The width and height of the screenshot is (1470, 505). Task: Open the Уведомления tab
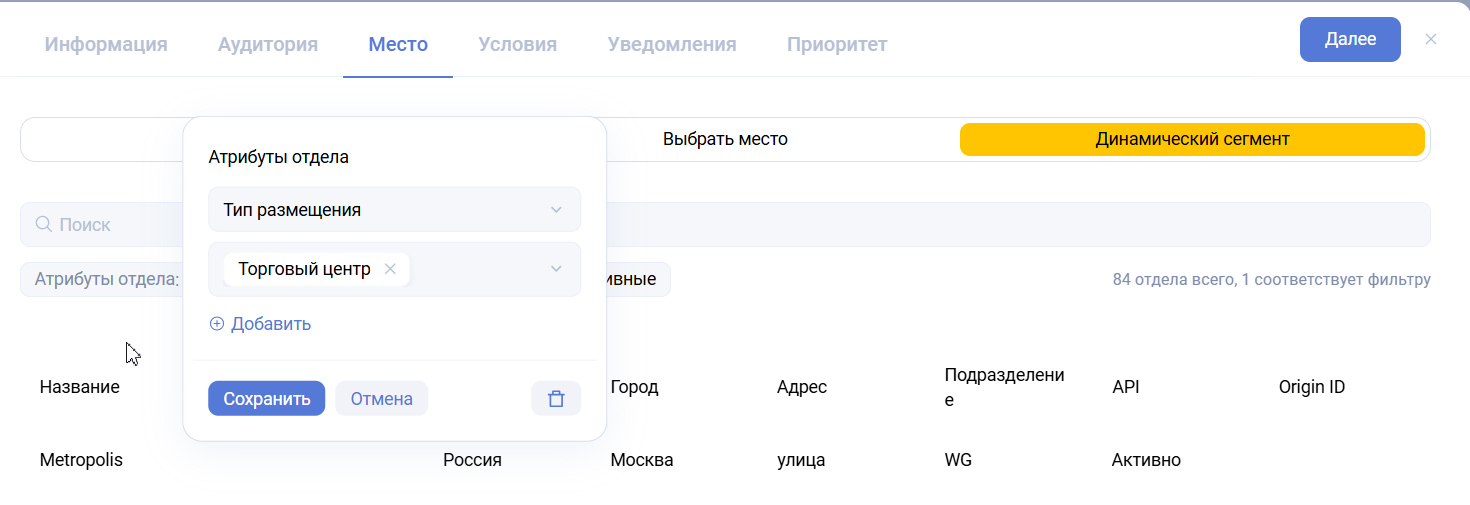[x=672, y=44]
